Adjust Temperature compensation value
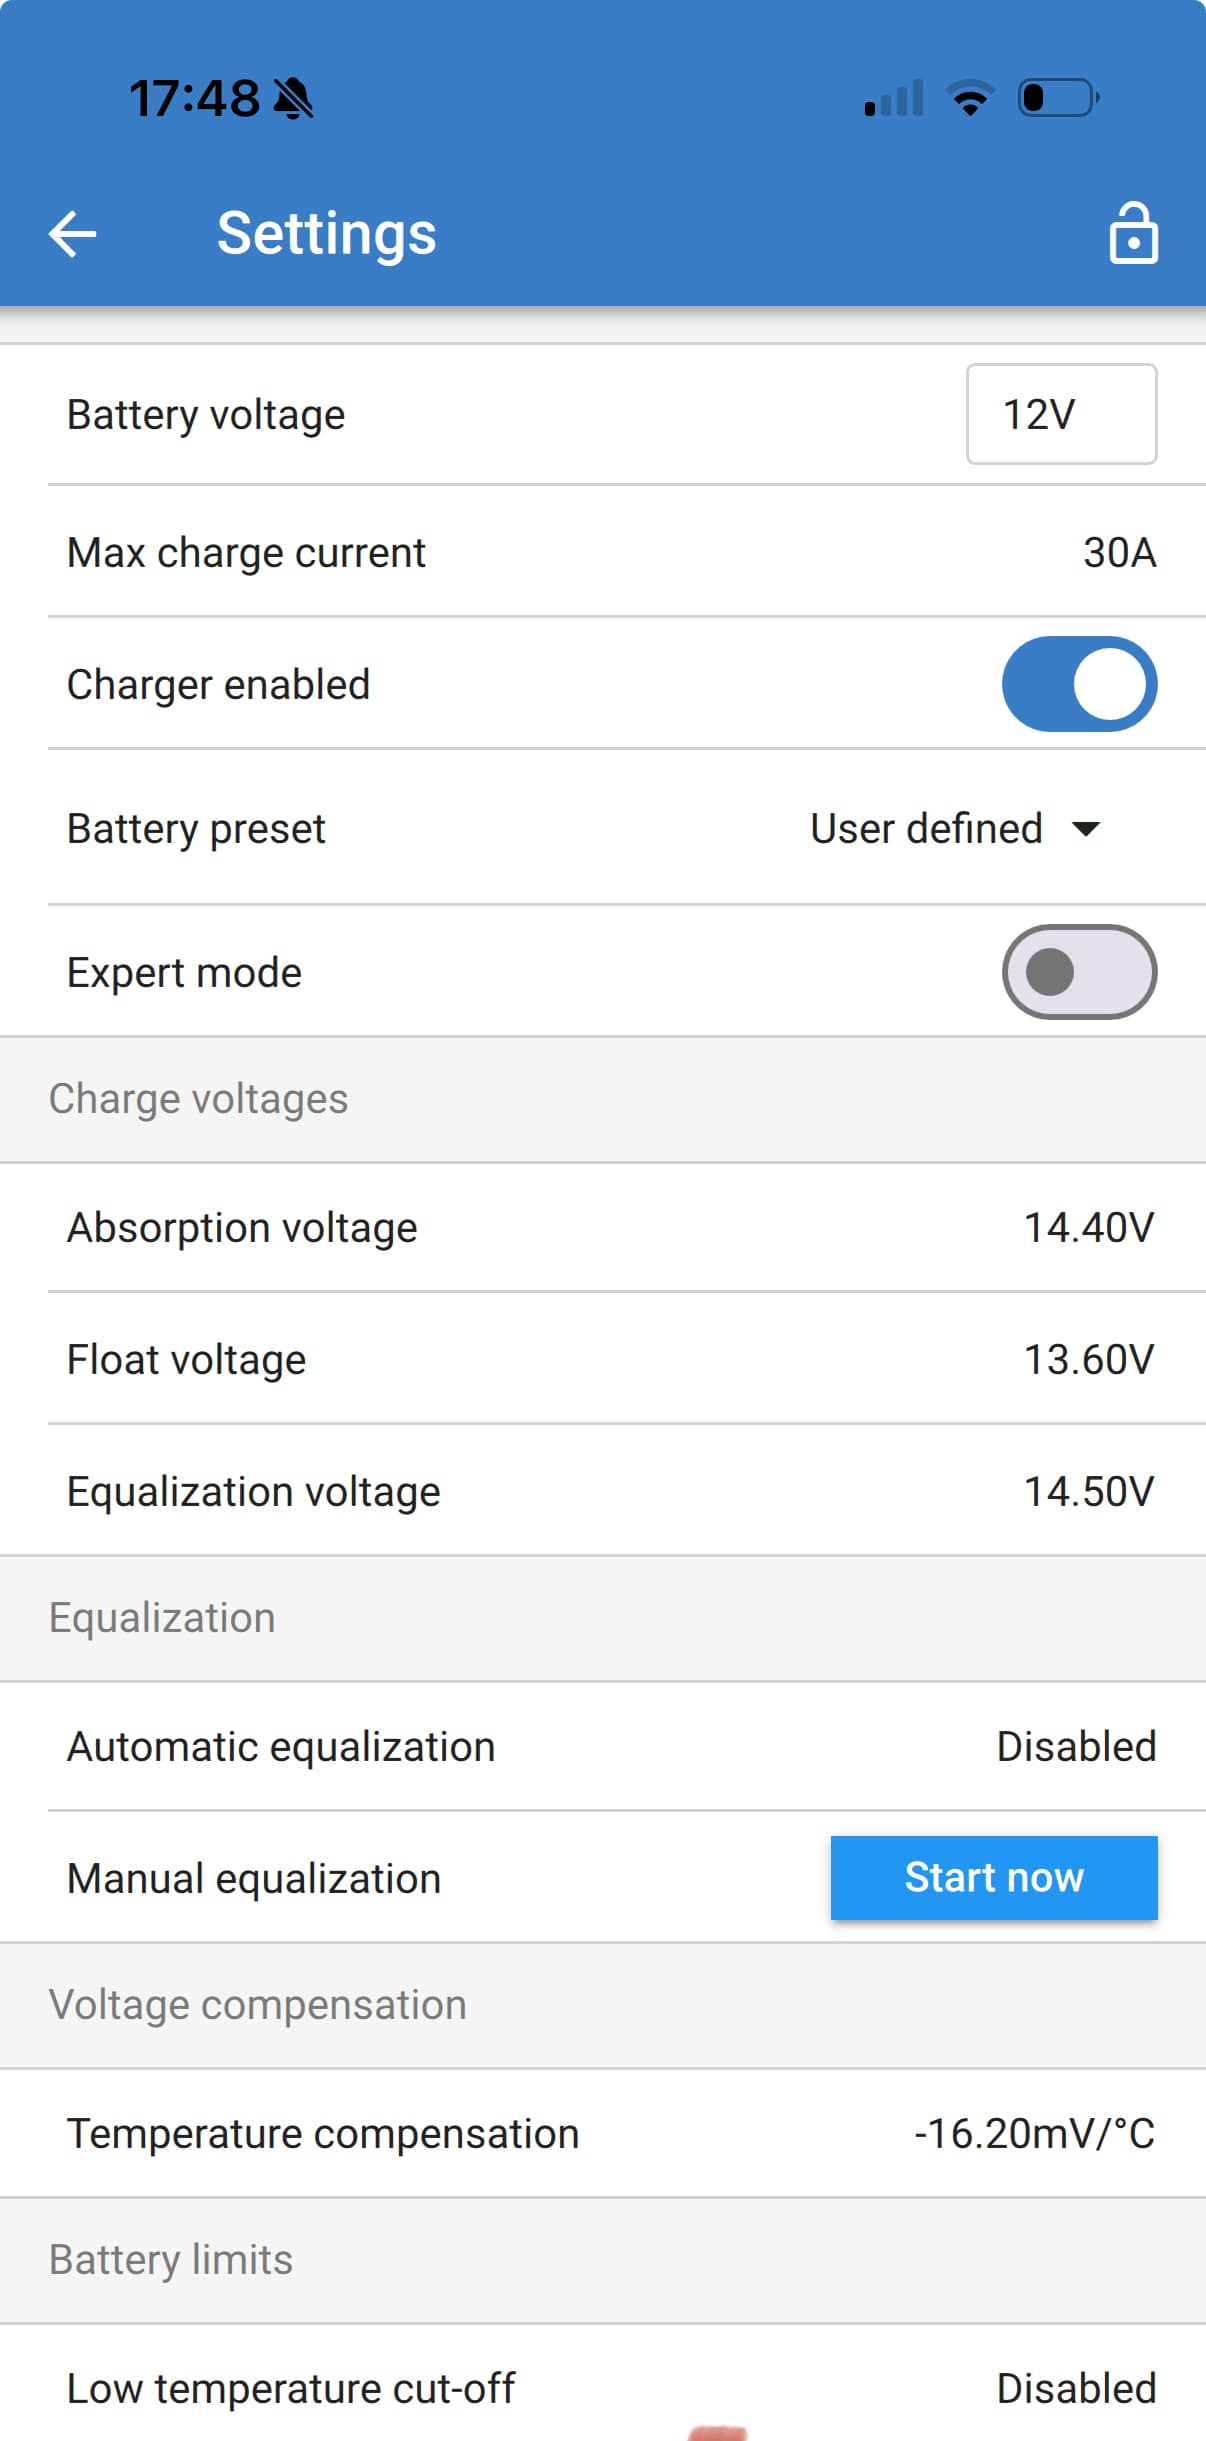The width and height of the screenshot is (1206, 2441). 1034,2134
